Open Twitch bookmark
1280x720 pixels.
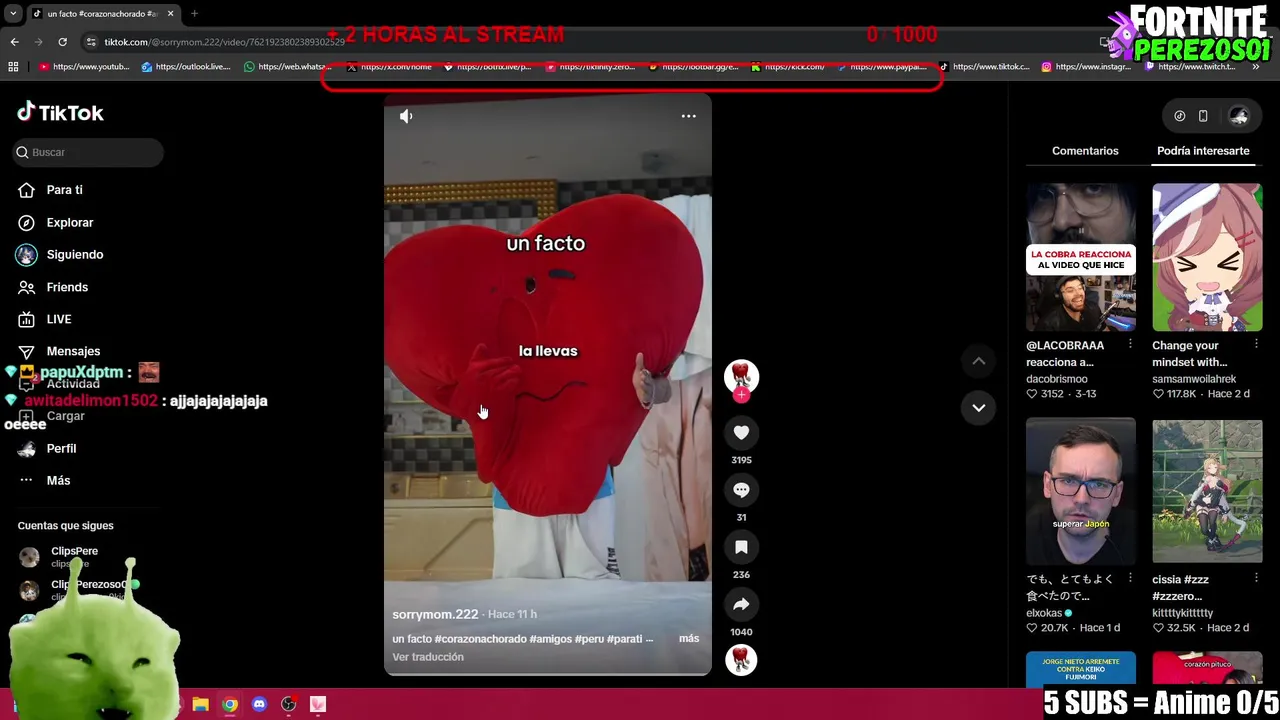(1189, 67)
